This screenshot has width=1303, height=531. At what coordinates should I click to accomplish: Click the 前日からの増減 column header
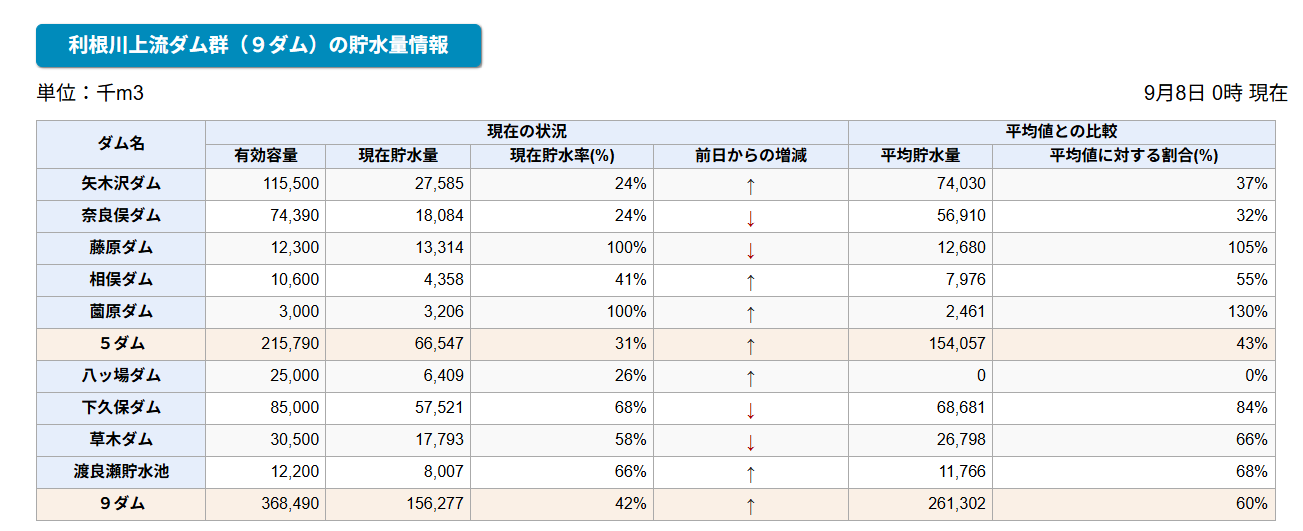coord(750,156)
